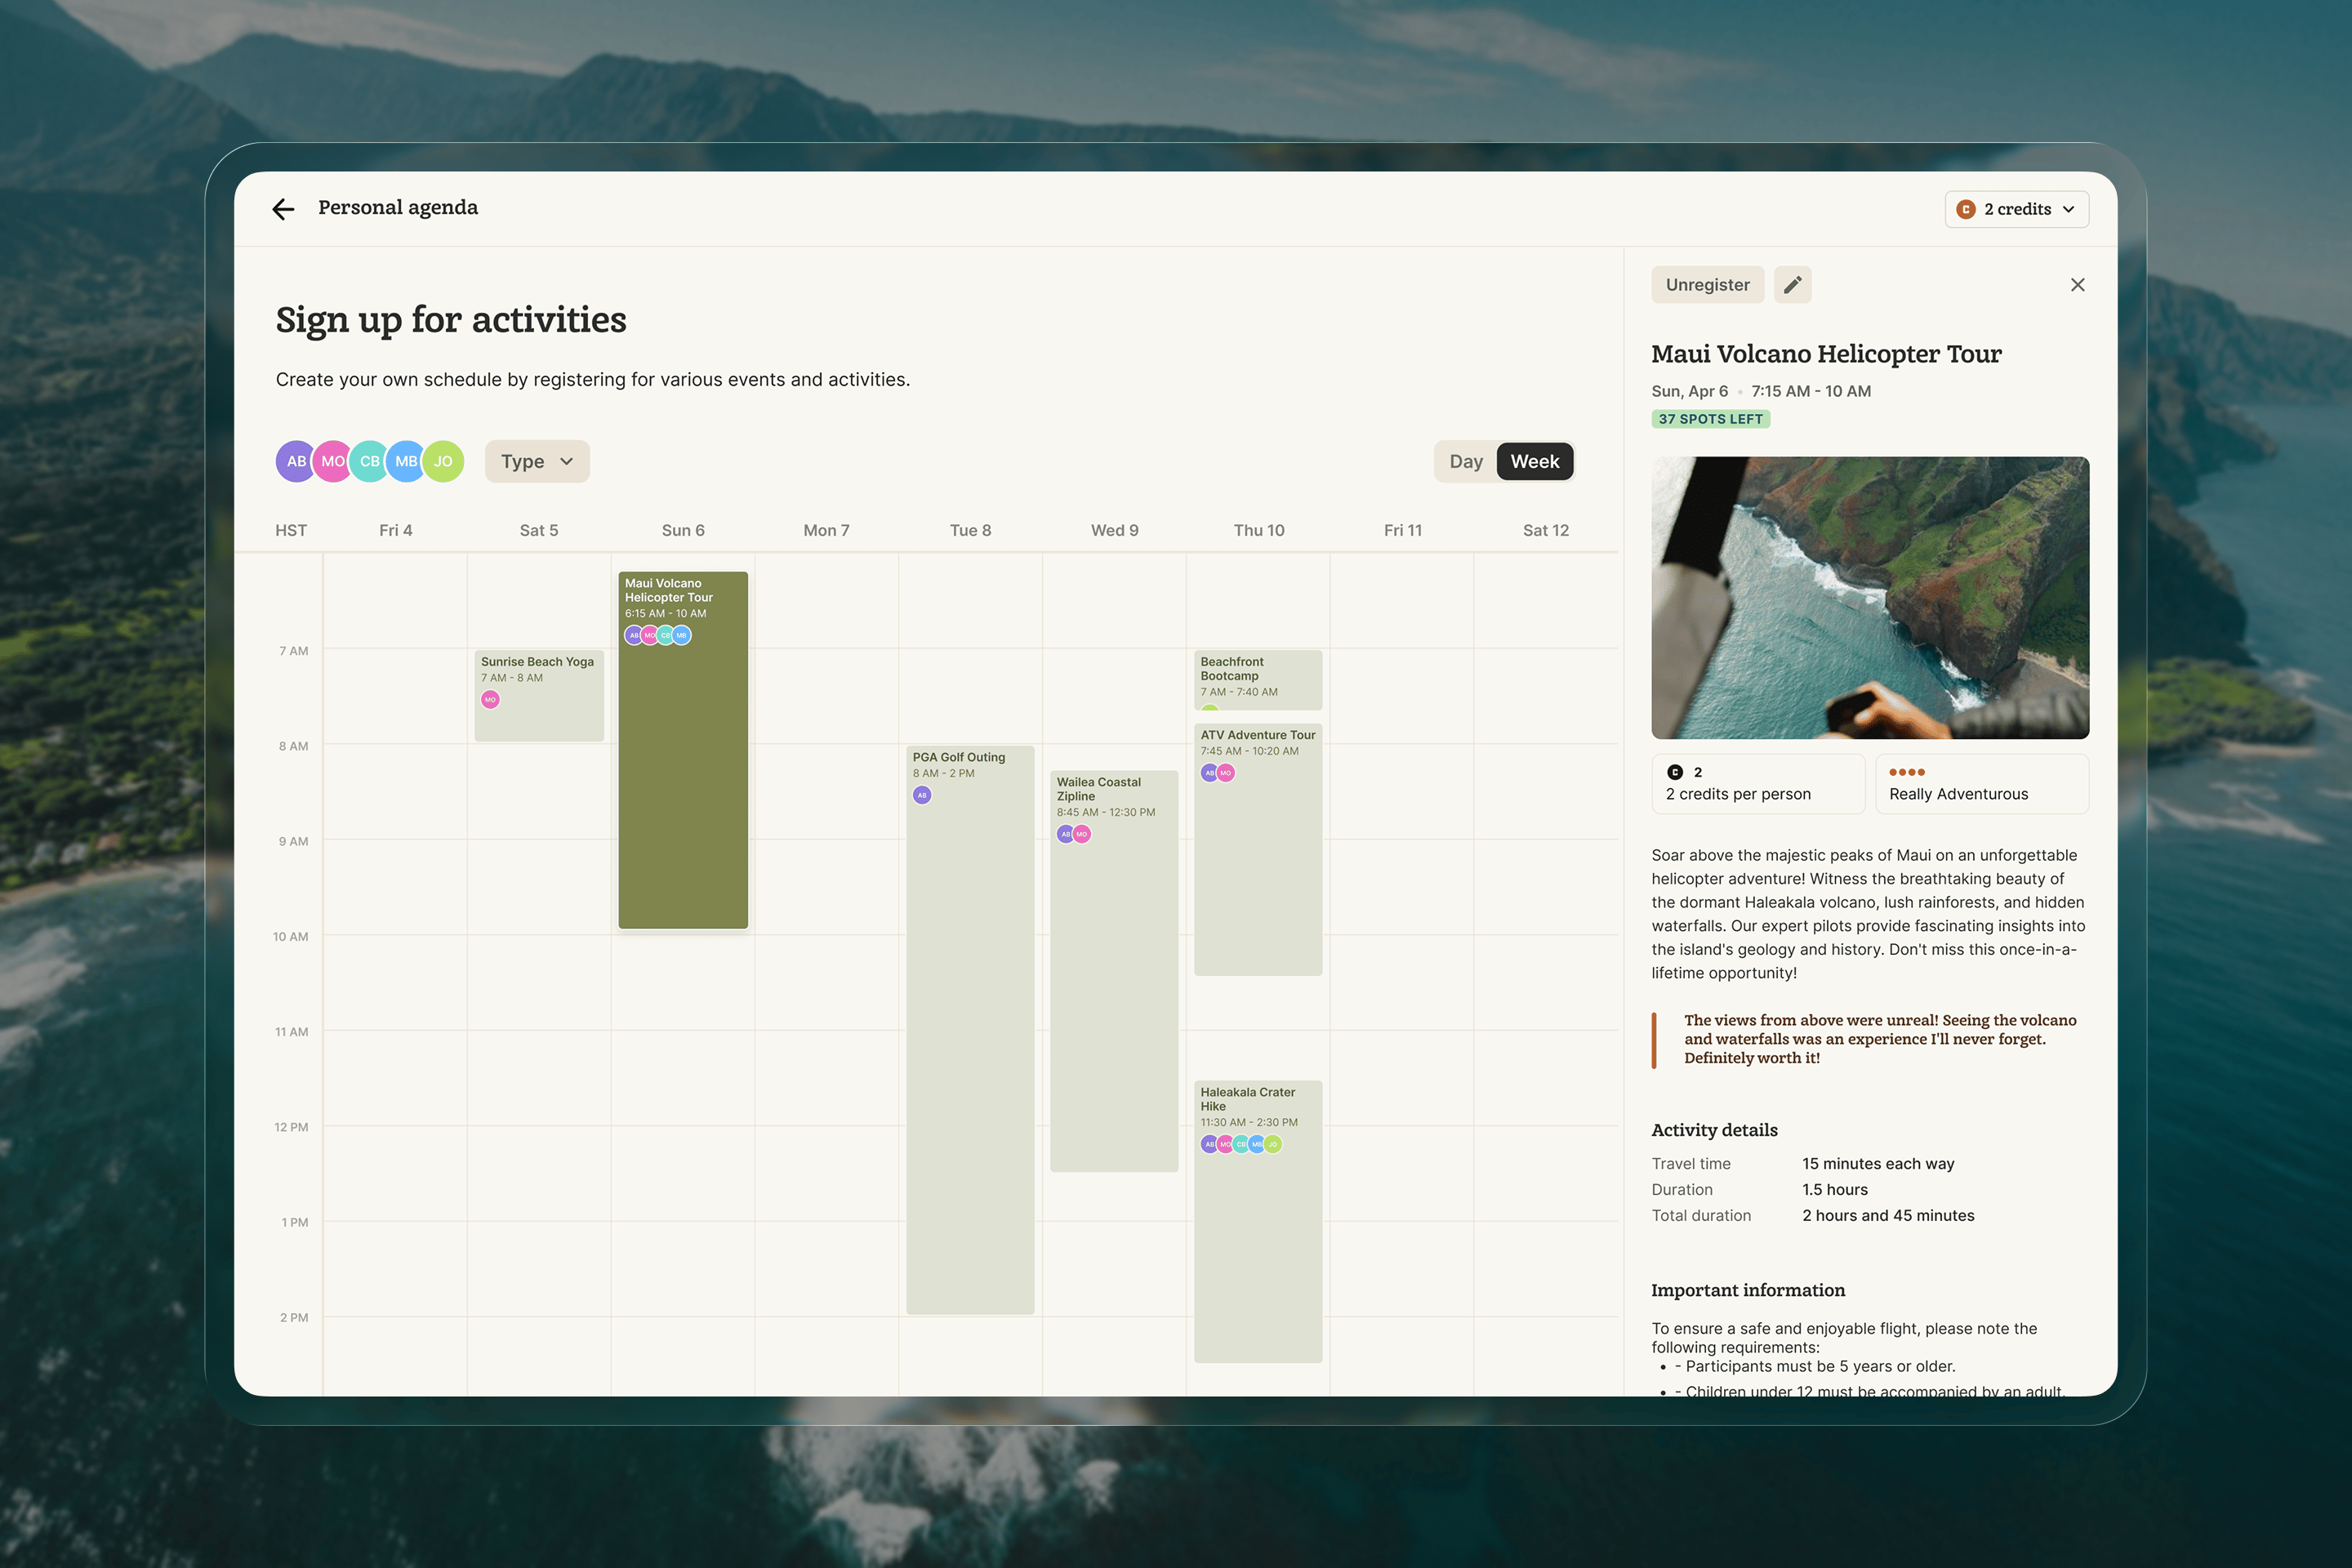Toggle the MO attendee filter
The height and width of the screenshot is (1568, 2352).
(x=332, y=461)
